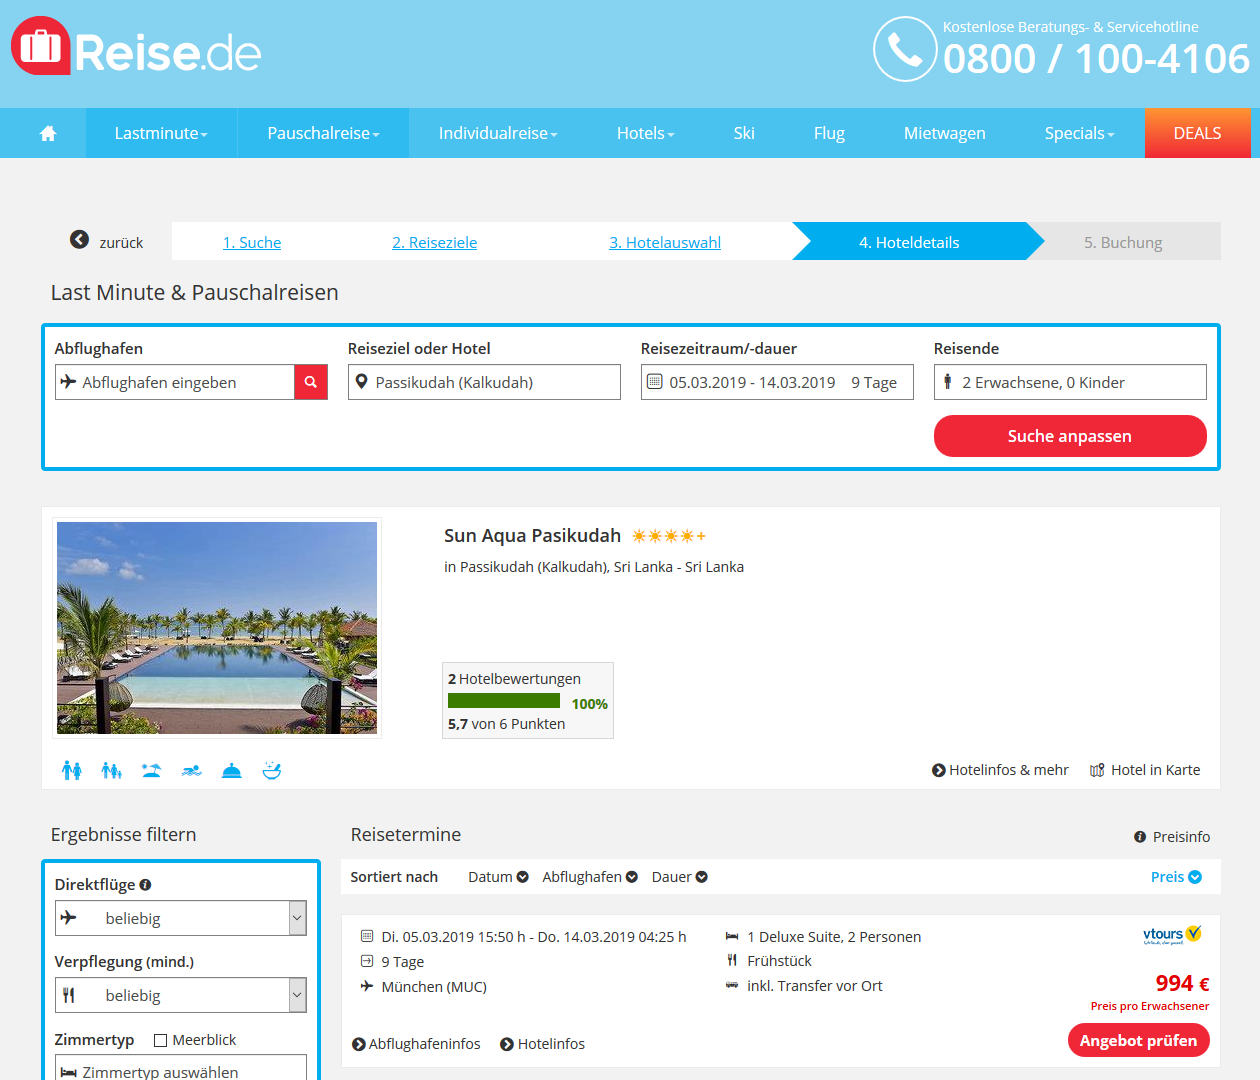Expand the Specials menu
This screenshot has width=1260, height=1080.
pyautogui.click(x=1079, y=133)
